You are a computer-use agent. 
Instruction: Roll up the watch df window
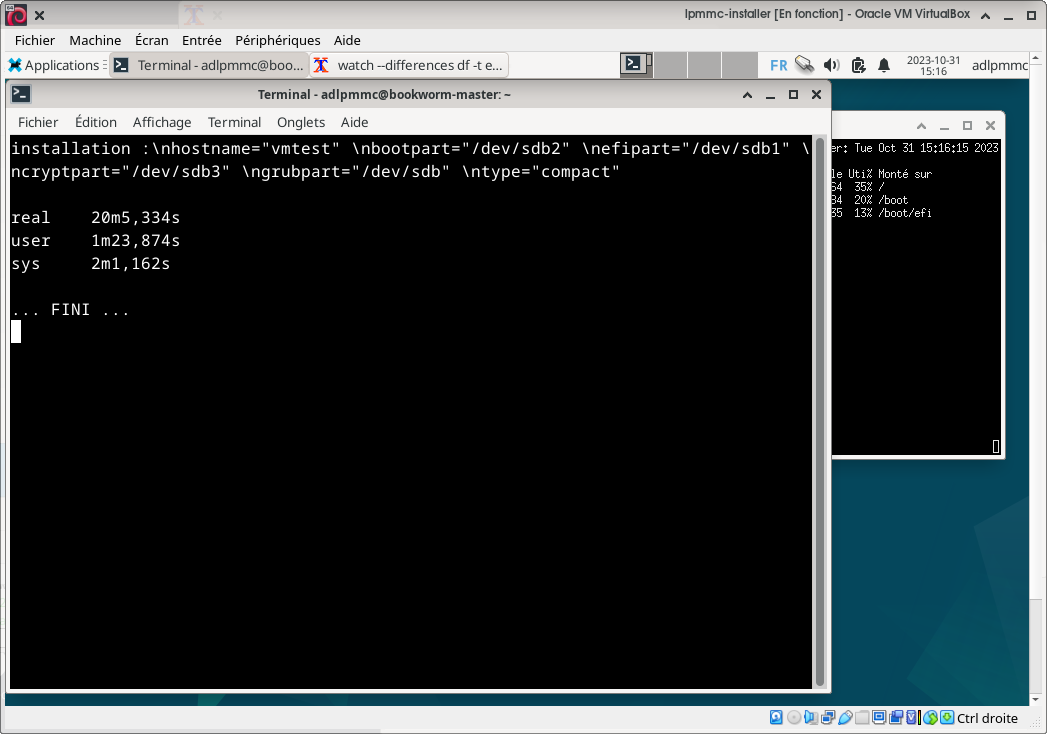921,126
